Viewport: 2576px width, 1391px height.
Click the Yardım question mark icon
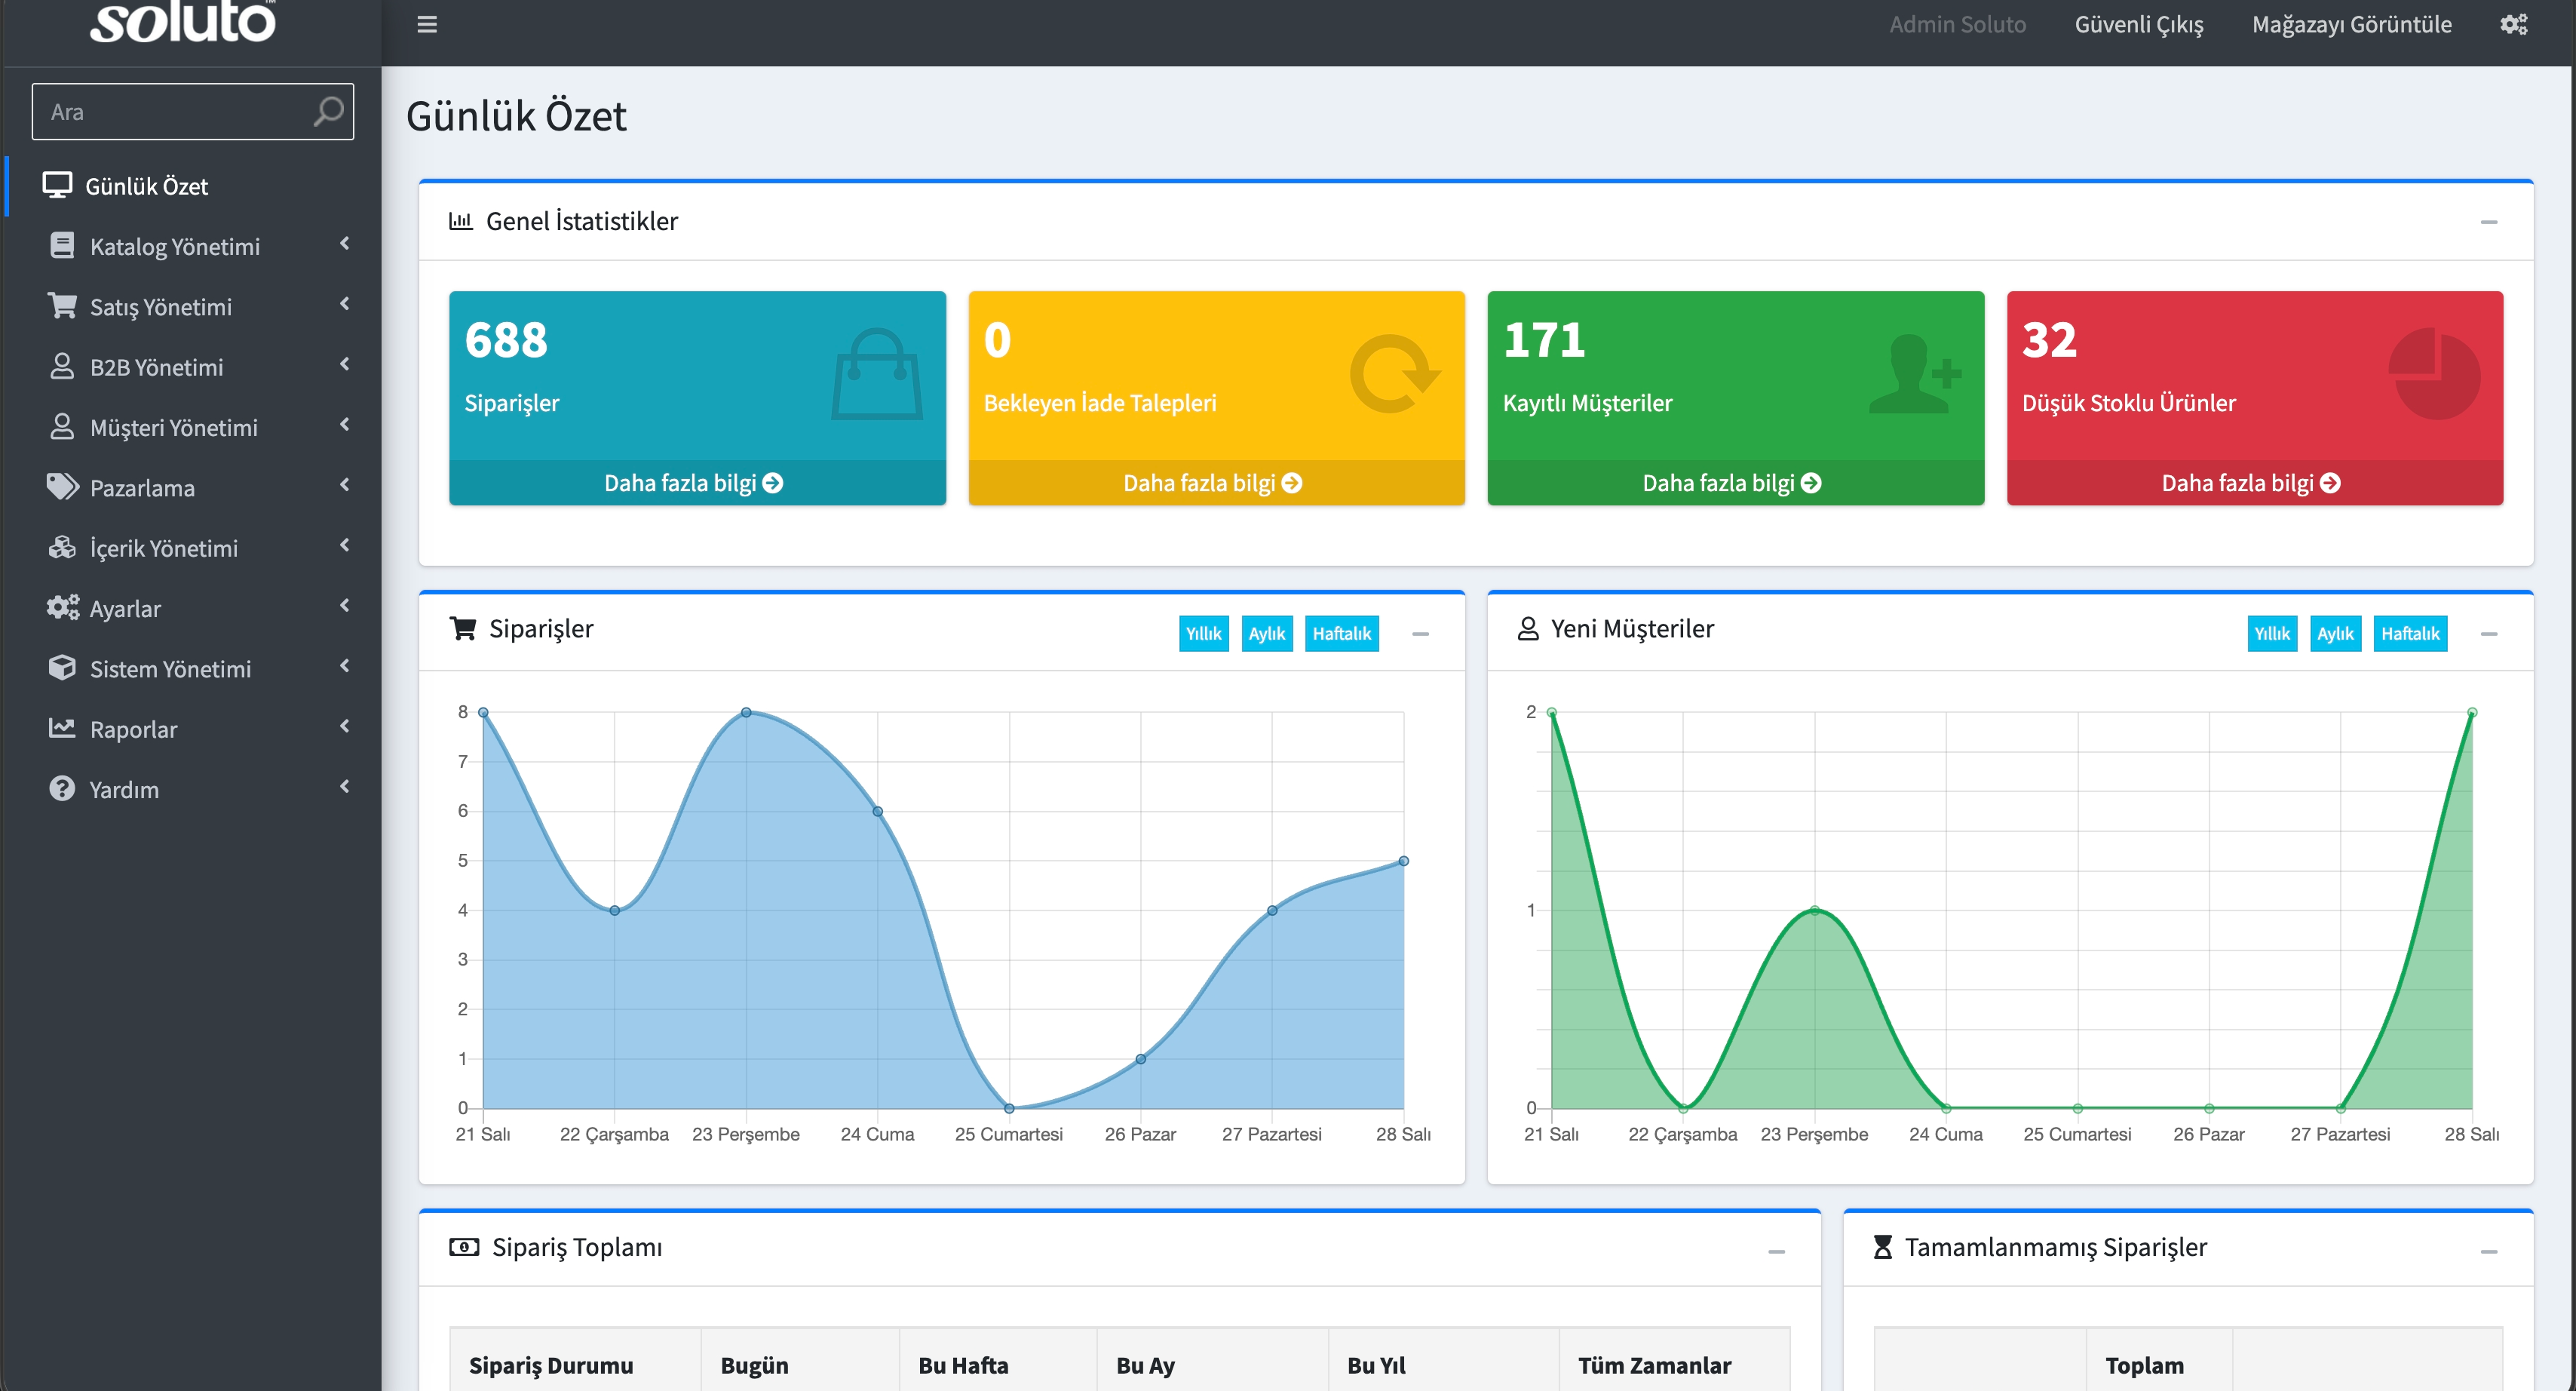tap(62, 788)
